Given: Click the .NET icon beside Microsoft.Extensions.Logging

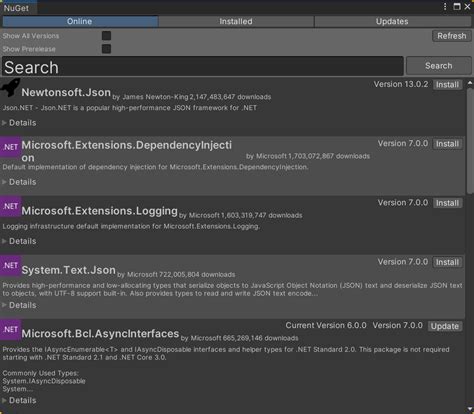Looking at the screenshot, I should (10, 206).
